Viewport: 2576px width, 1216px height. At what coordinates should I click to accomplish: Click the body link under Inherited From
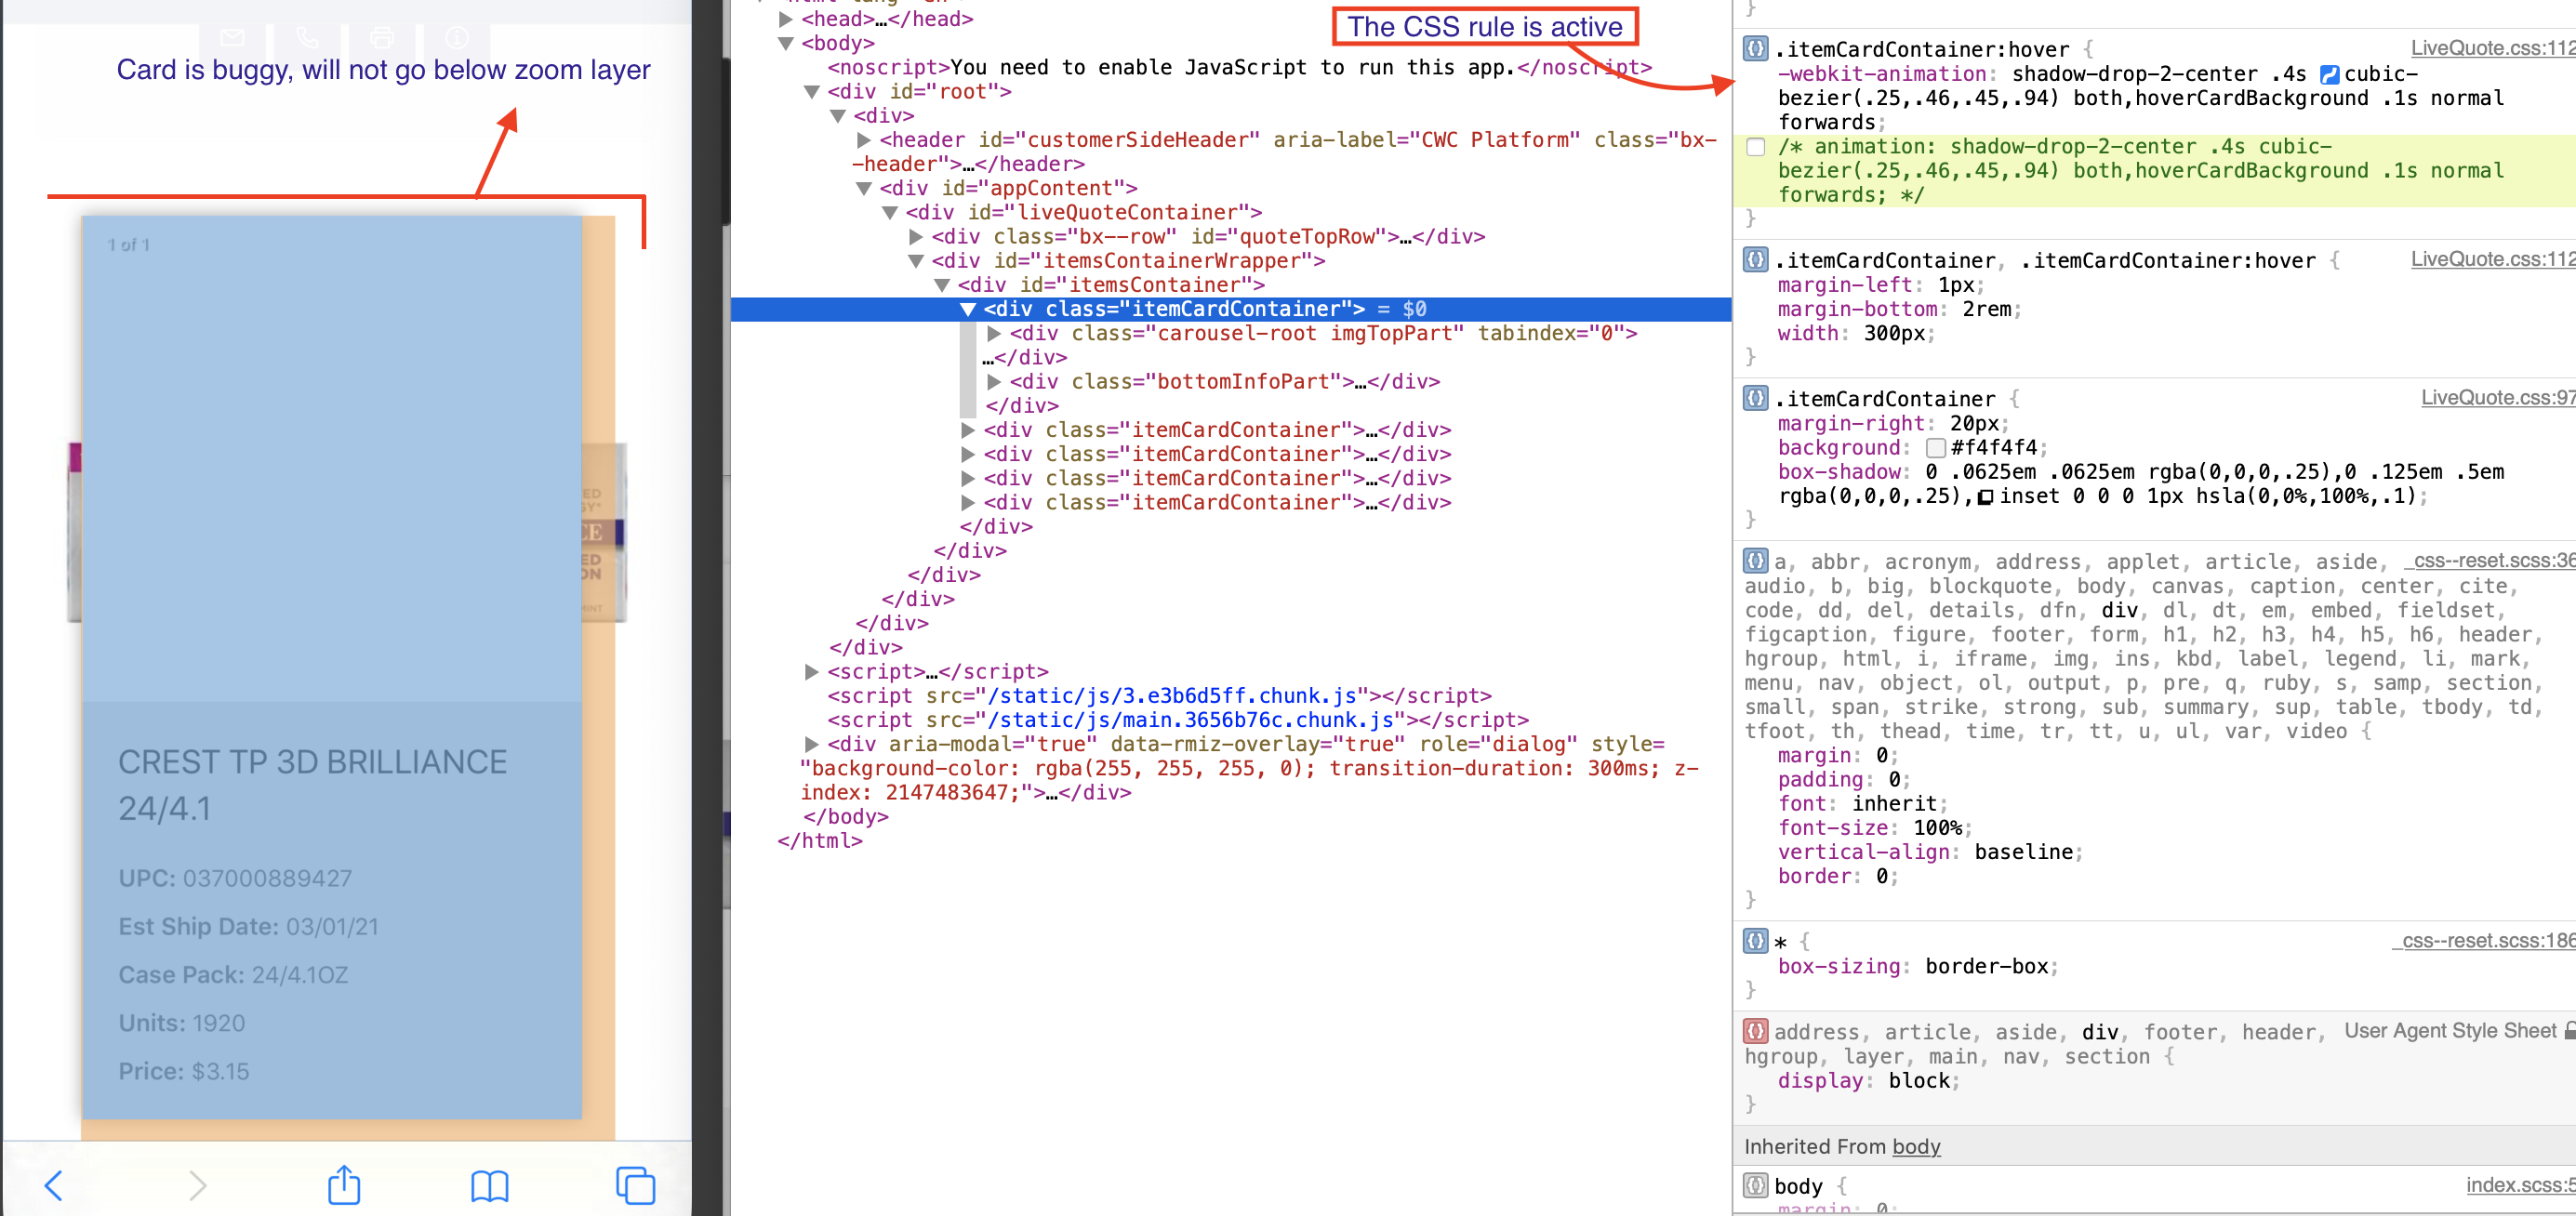[x=1916, y=1147]
